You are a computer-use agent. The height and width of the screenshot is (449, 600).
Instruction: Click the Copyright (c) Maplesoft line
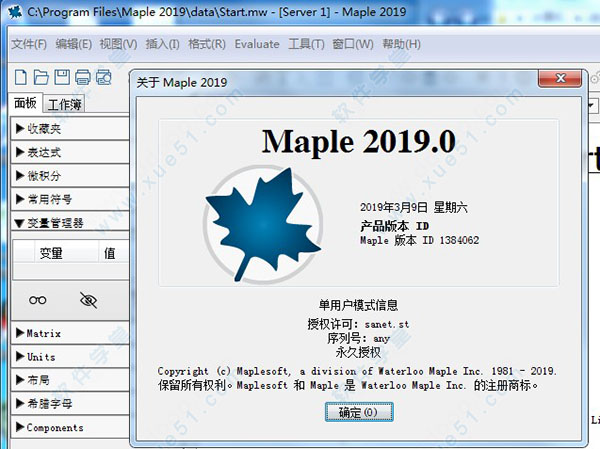[x=357, y=371]
